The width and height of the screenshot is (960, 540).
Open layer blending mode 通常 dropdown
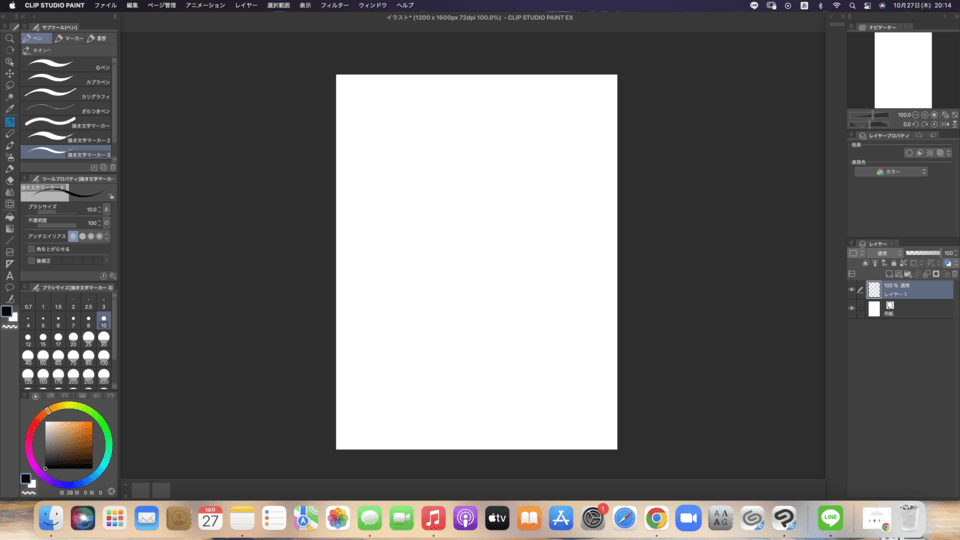pos(886,253)
